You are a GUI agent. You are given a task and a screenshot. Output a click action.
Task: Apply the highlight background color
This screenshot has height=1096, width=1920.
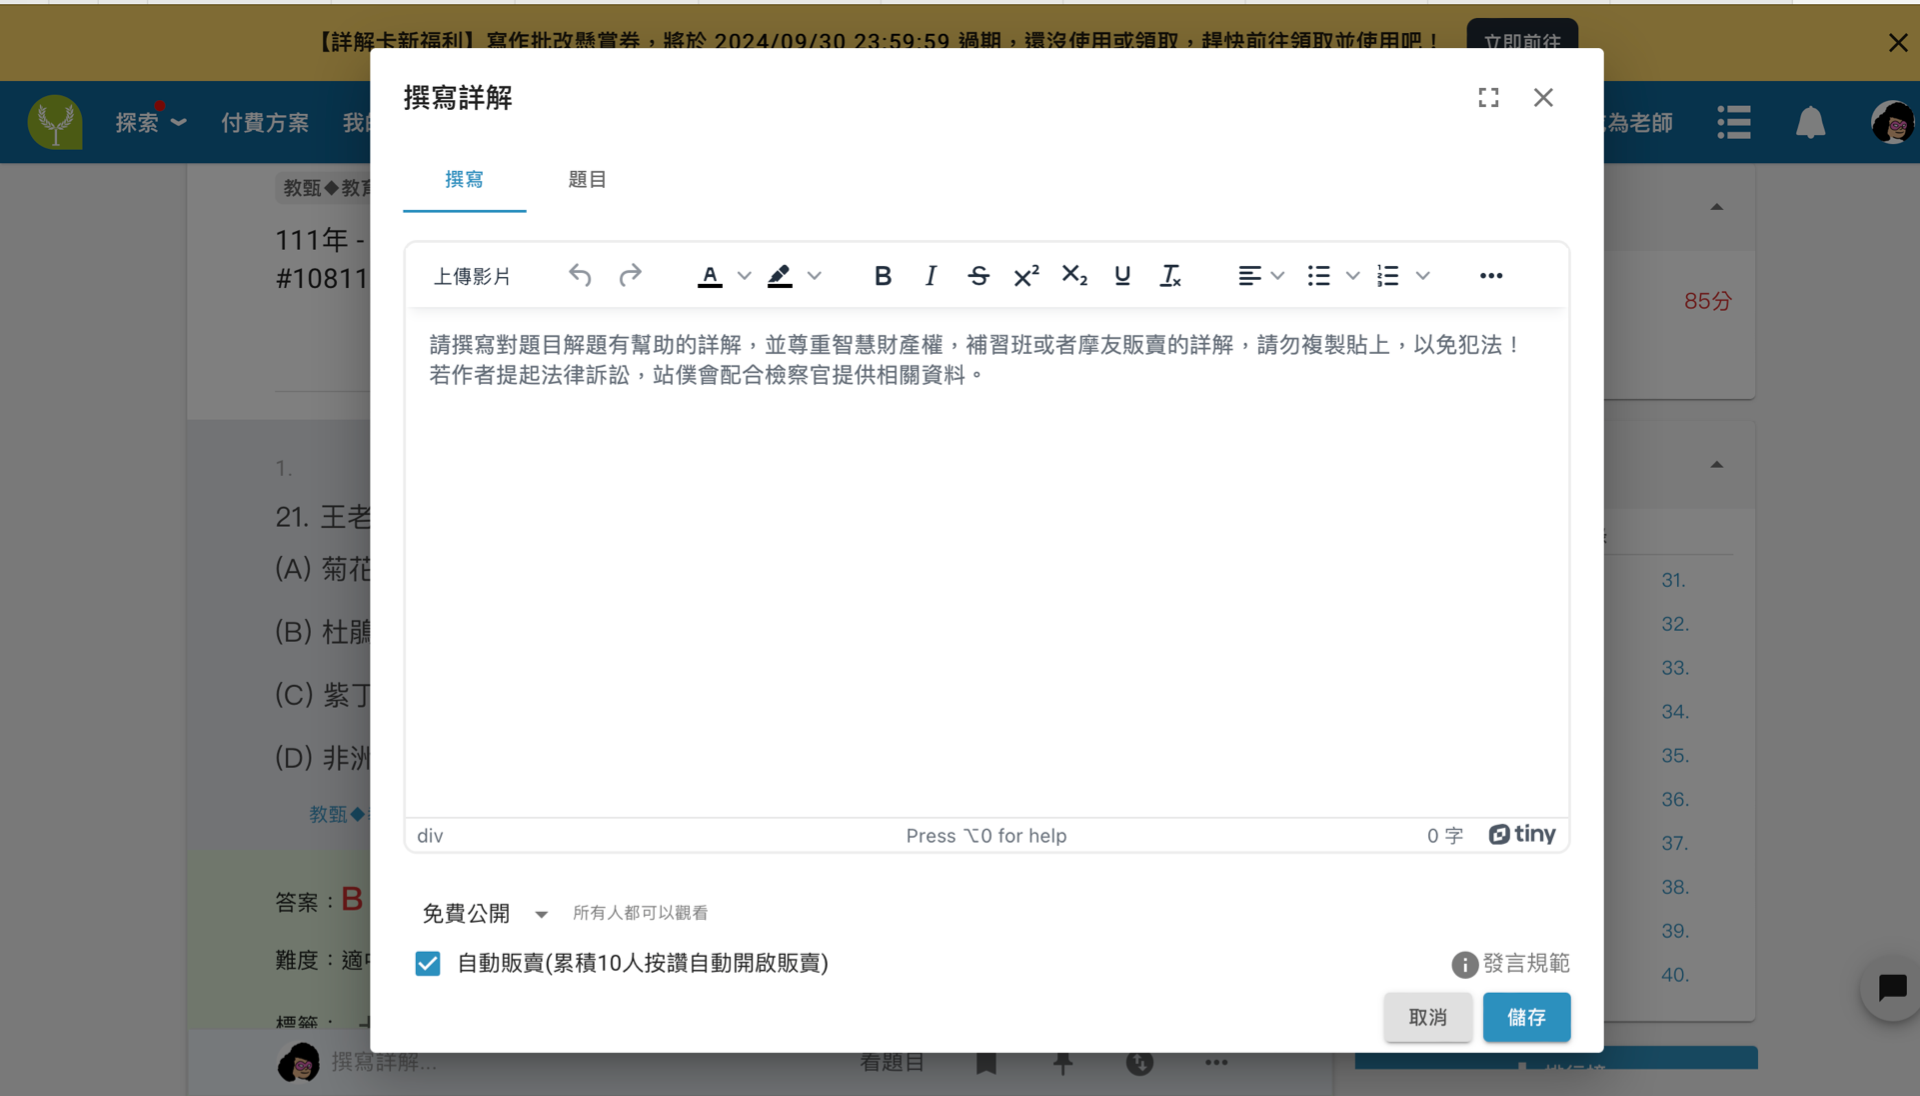click(x=780, y=276)
